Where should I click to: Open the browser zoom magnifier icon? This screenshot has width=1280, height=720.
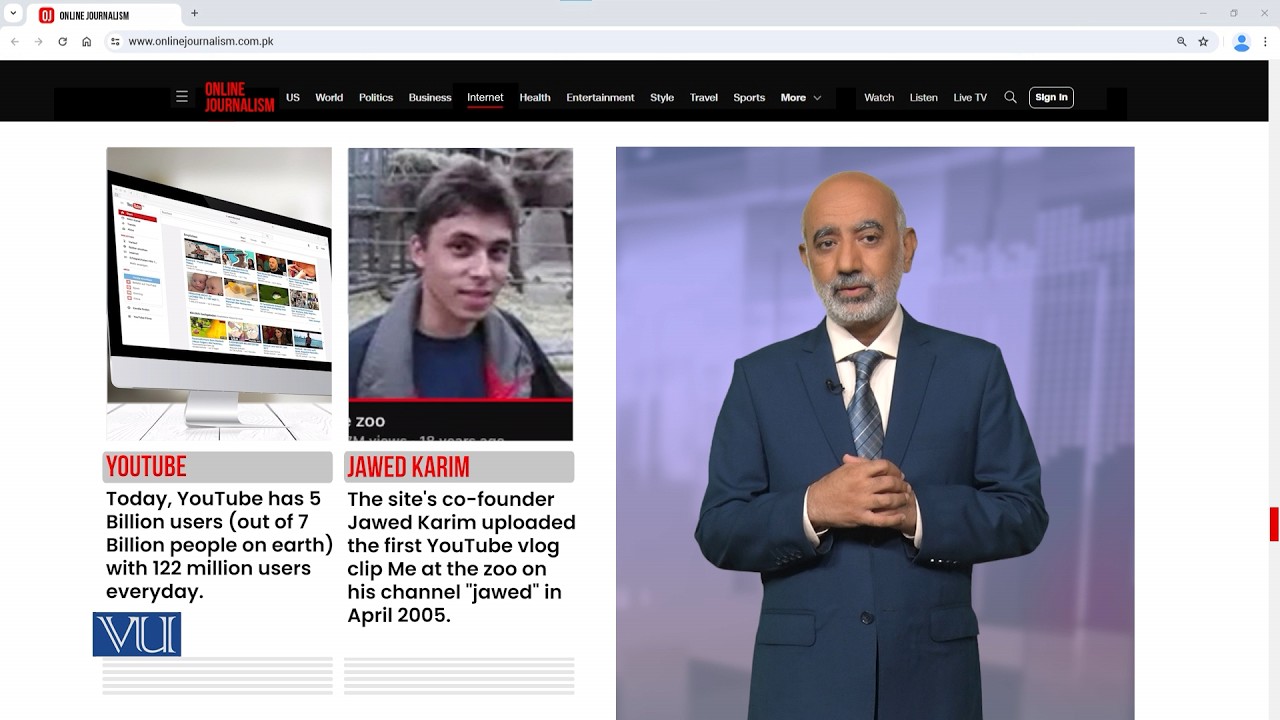point(1181,41)
